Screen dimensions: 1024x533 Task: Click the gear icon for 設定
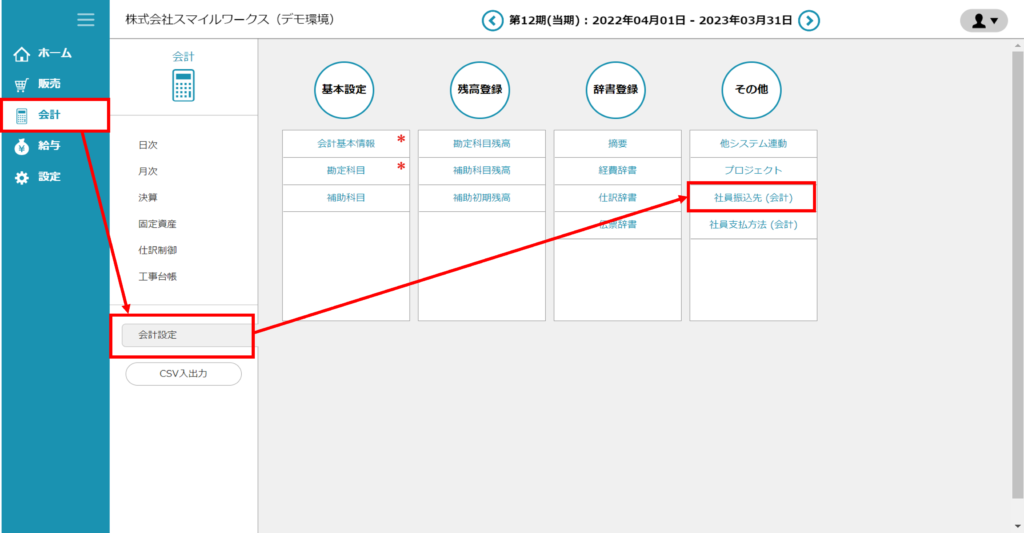[x=22, y=178]
